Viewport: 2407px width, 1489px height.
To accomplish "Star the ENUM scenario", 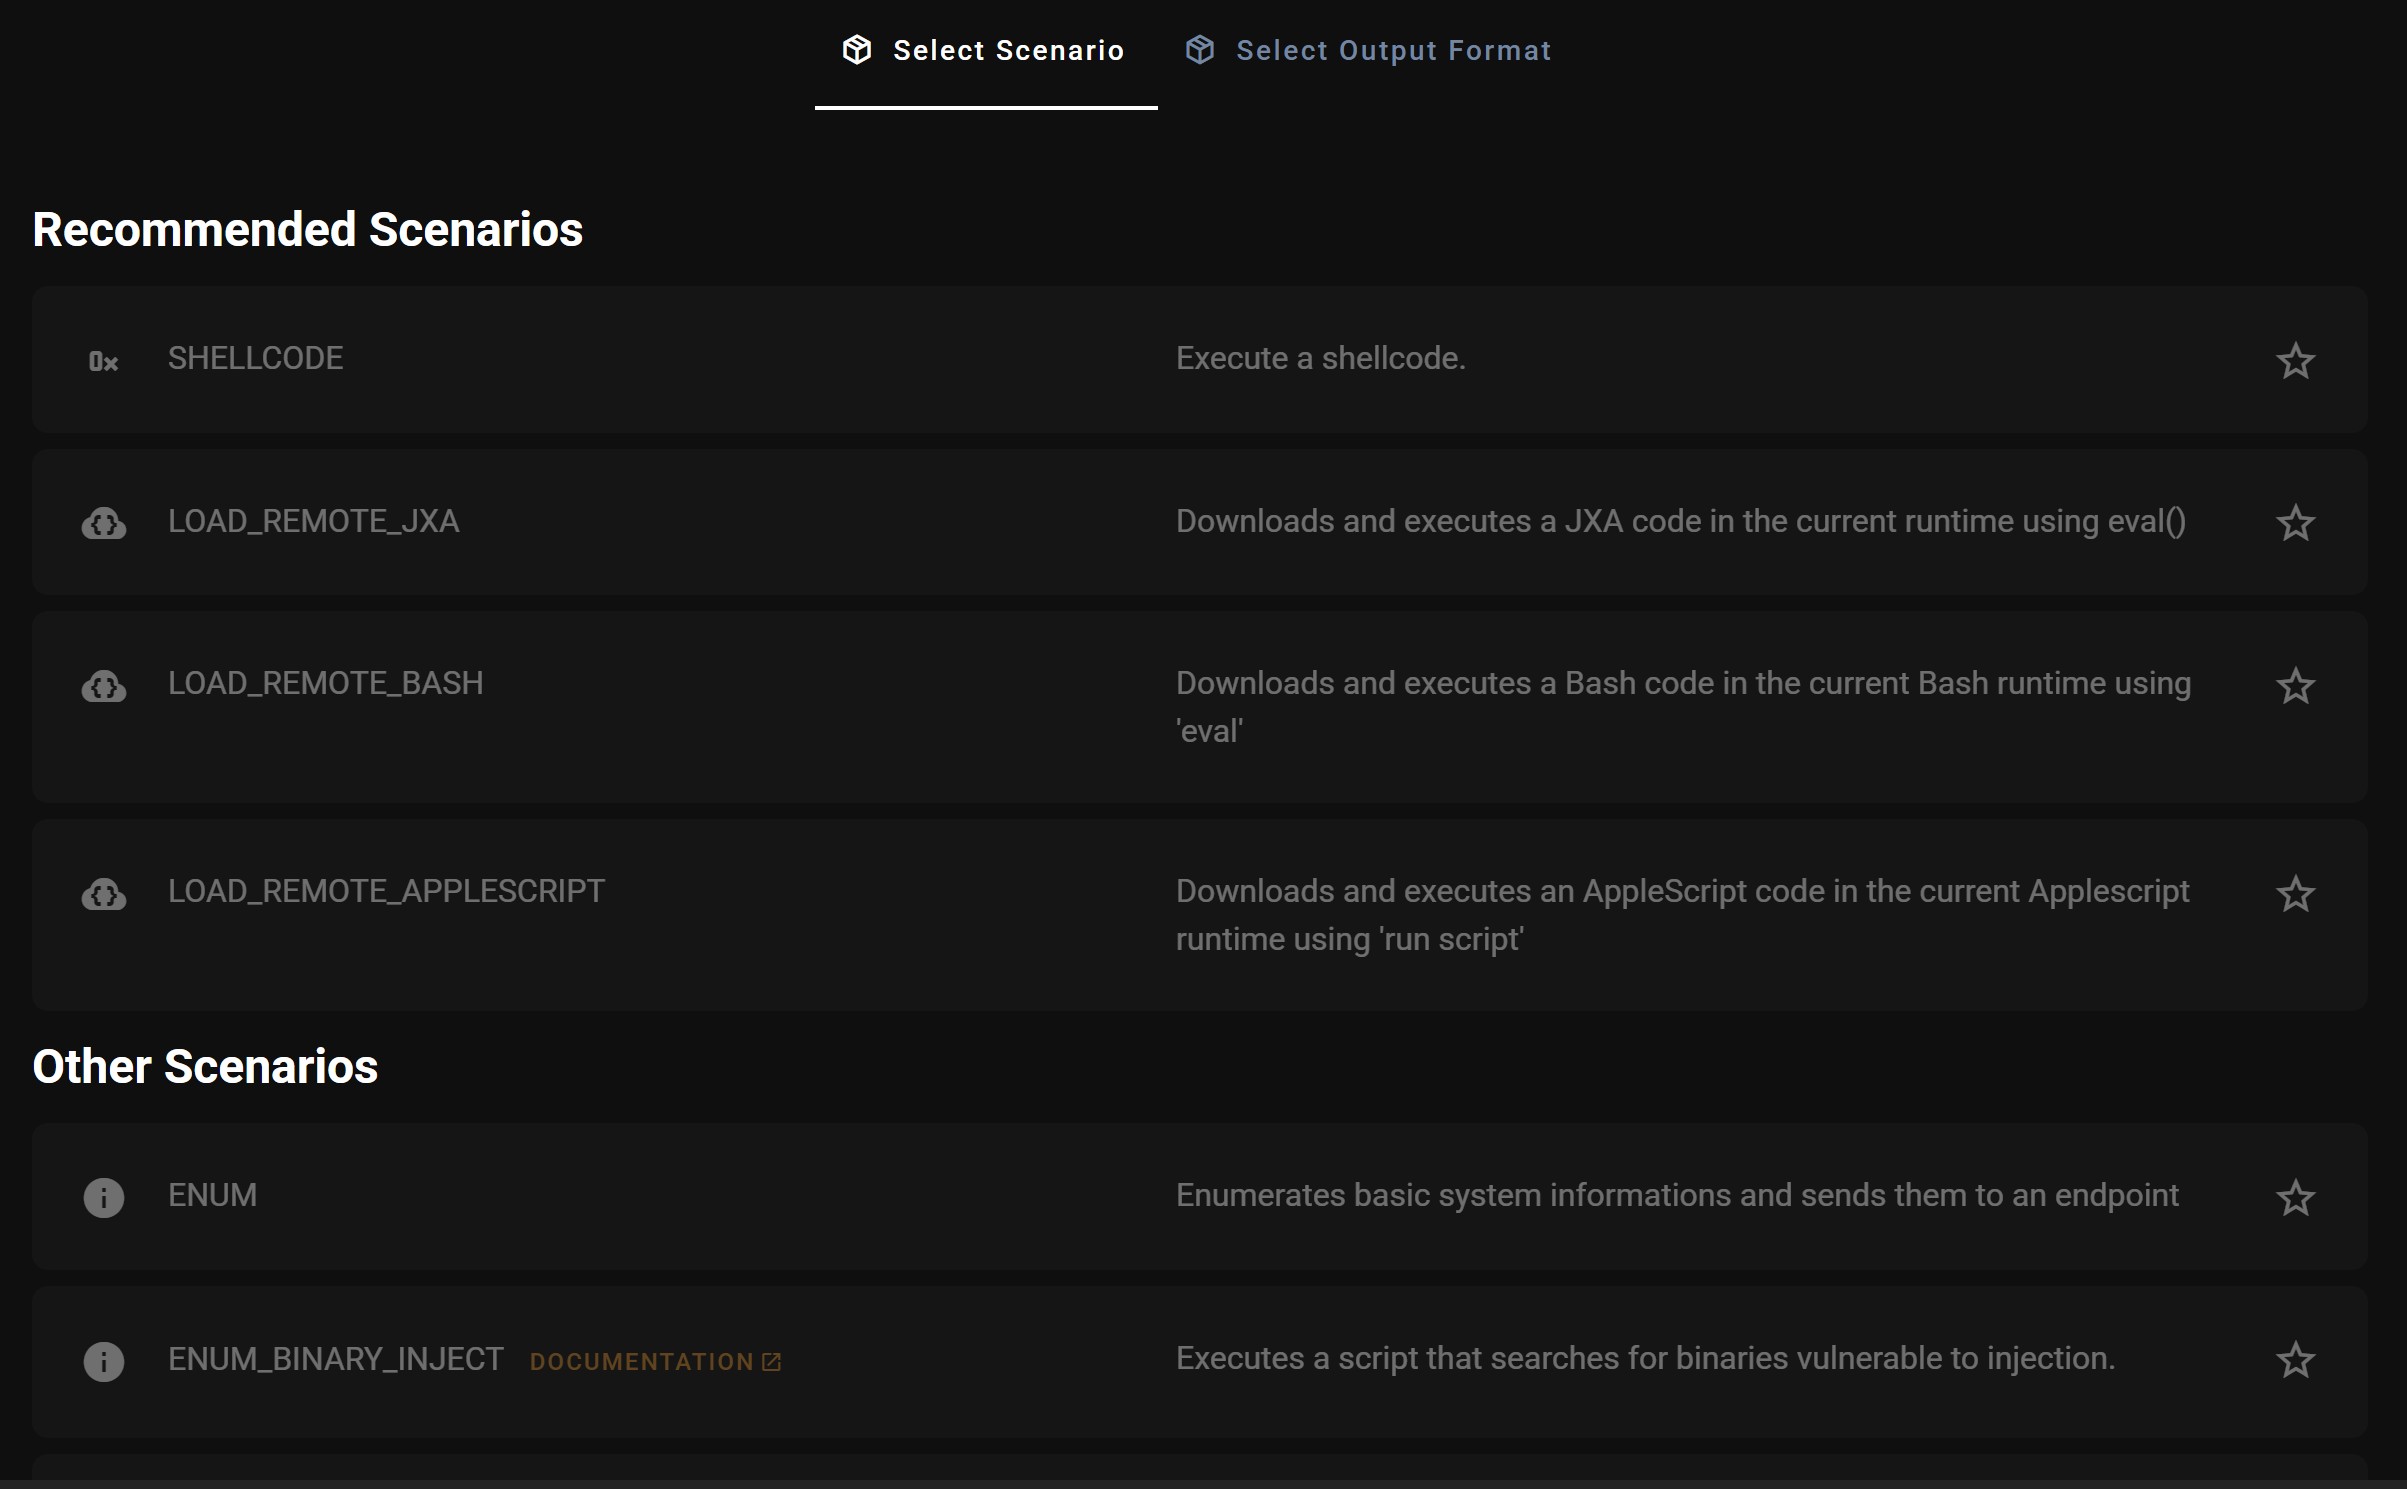I will [2295, 1197].
